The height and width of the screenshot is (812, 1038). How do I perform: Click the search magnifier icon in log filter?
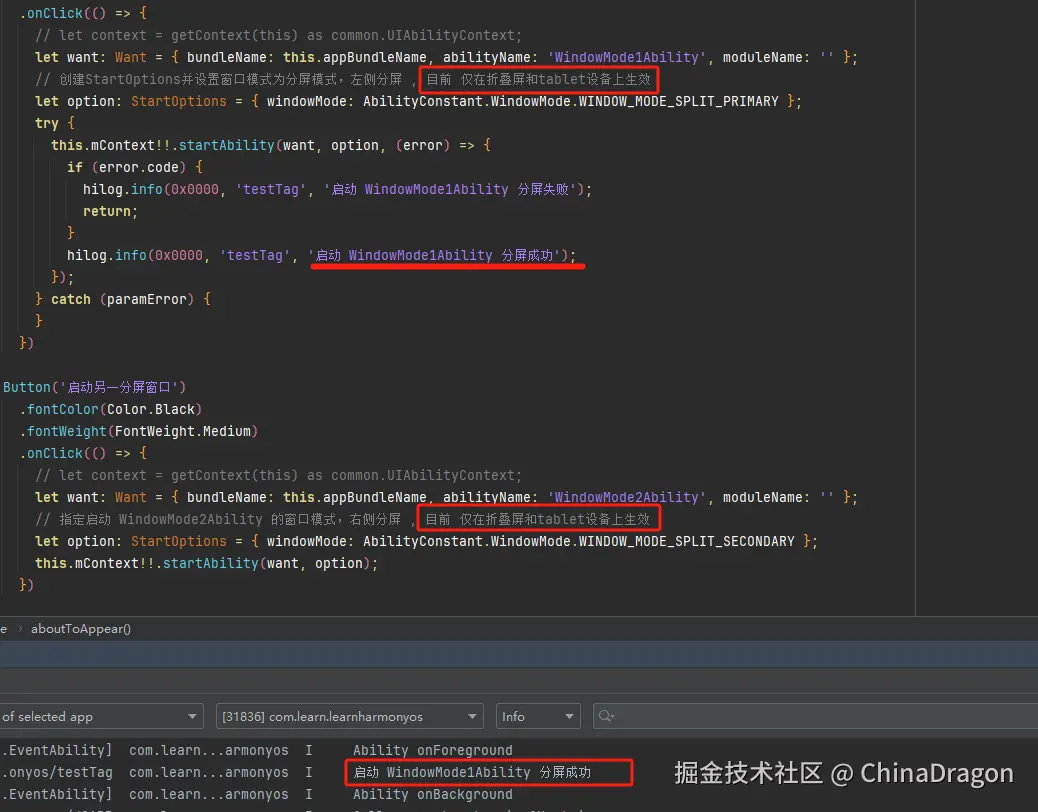pos(606,716)
